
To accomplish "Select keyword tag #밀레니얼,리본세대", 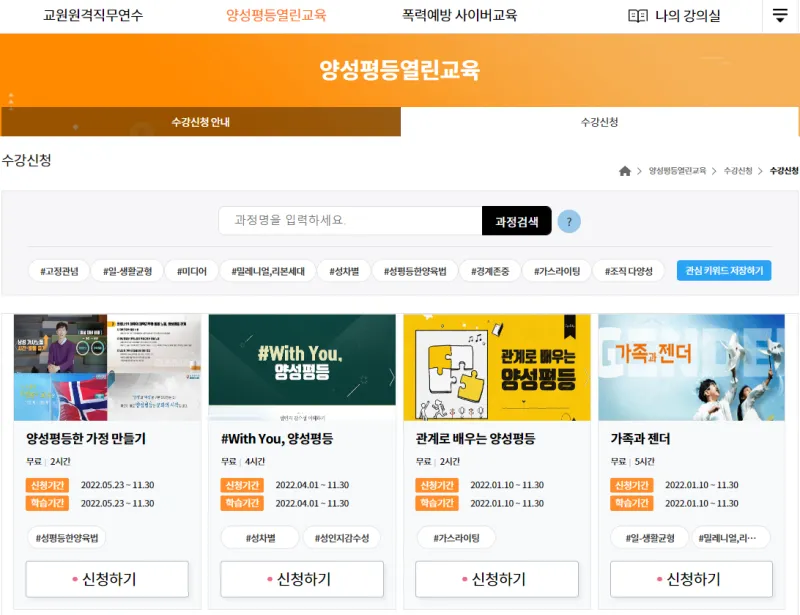I will [x=268, y=271].
